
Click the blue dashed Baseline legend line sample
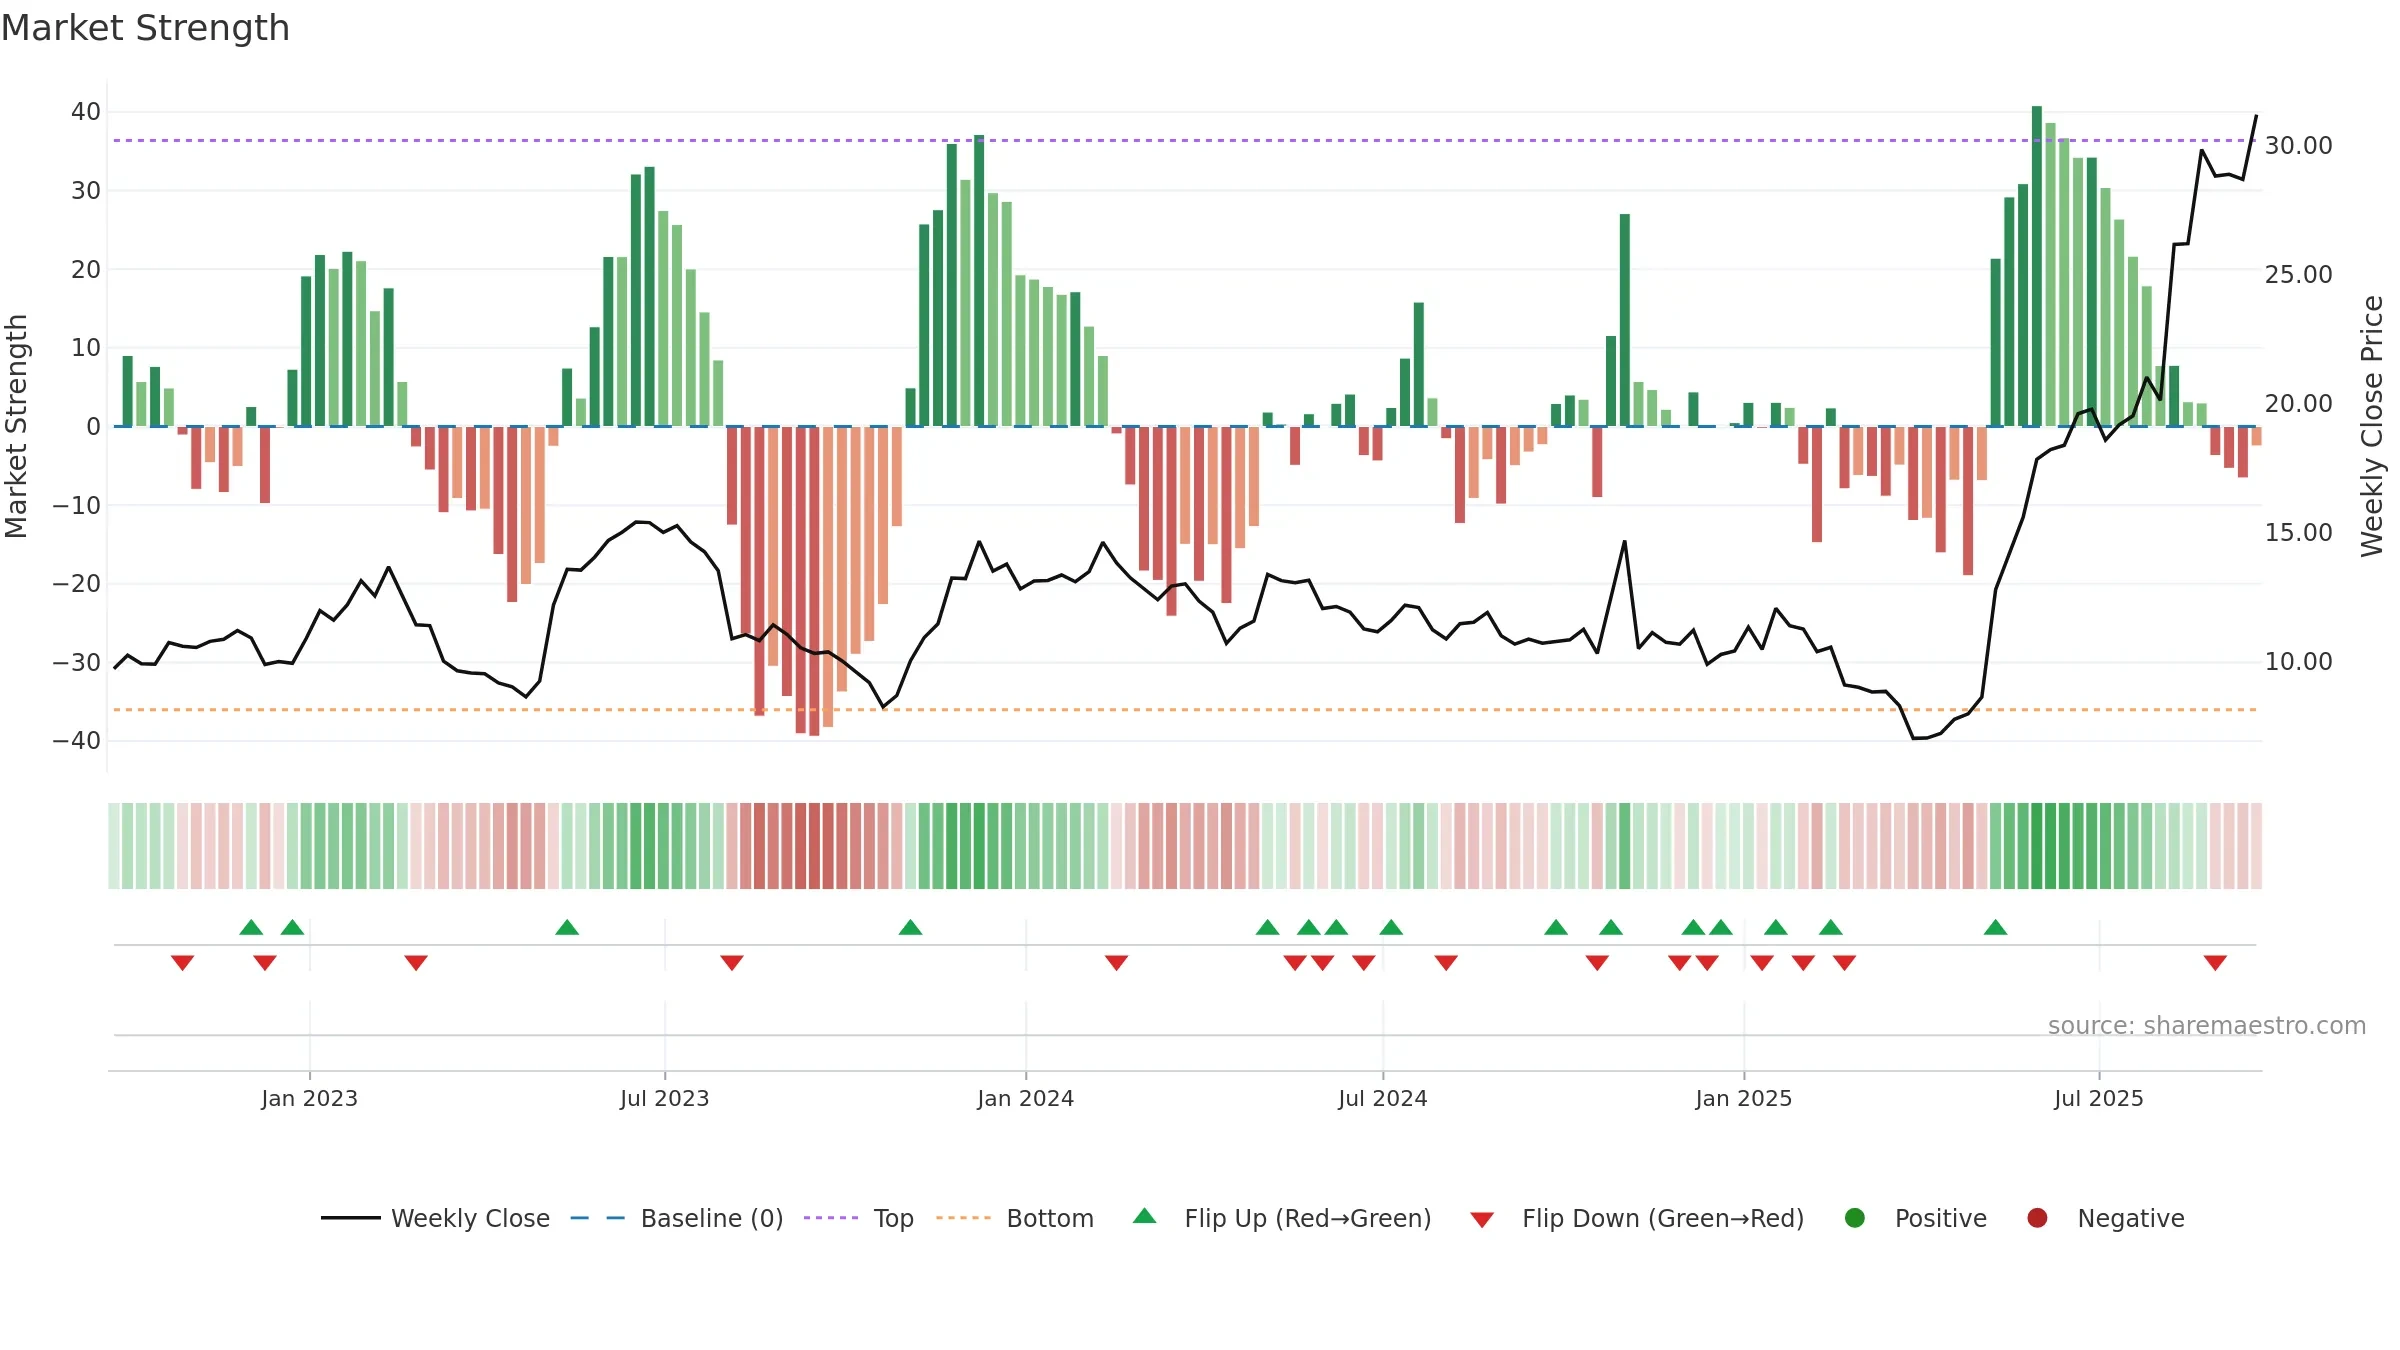coord(598,1218)
